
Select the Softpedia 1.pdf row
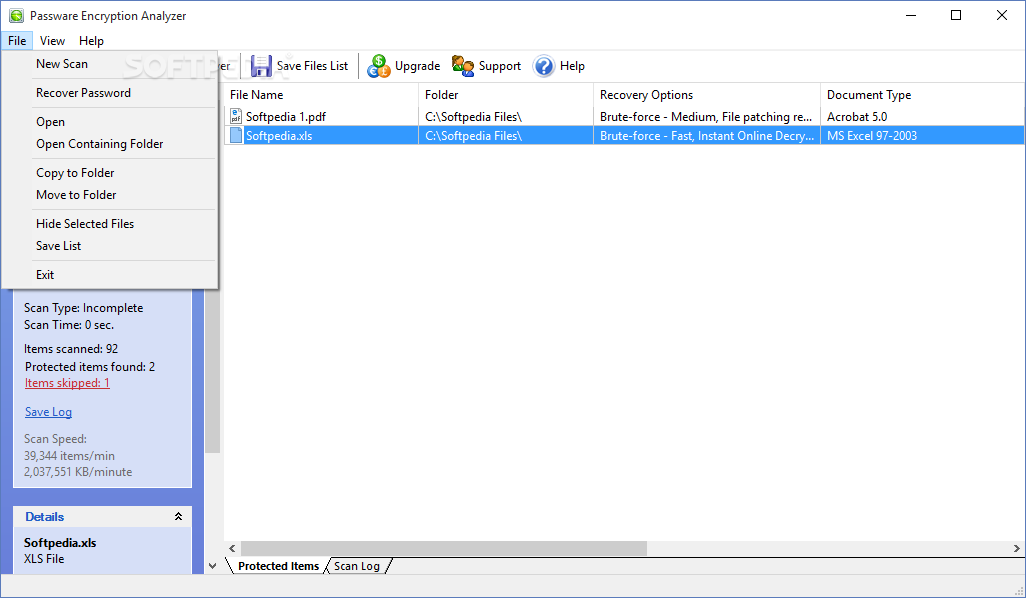(624, 116)
